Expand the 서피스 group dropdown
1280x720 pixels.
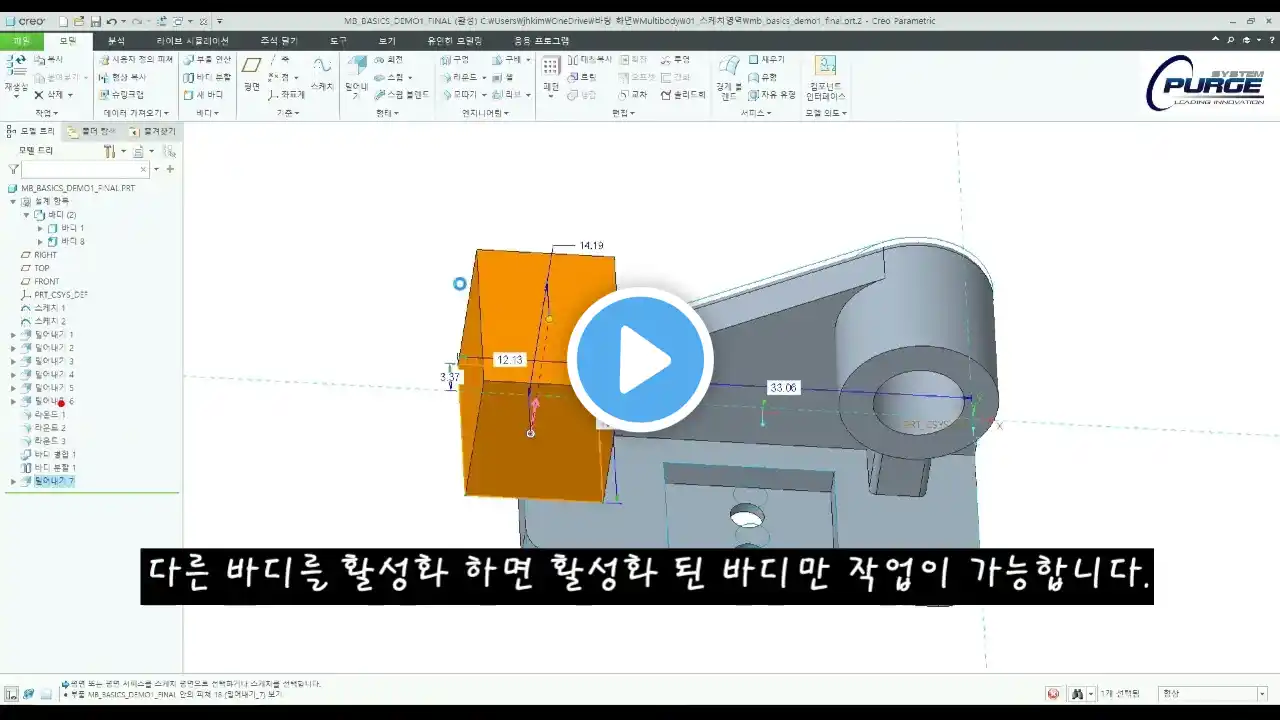click(x=756, y=113)
